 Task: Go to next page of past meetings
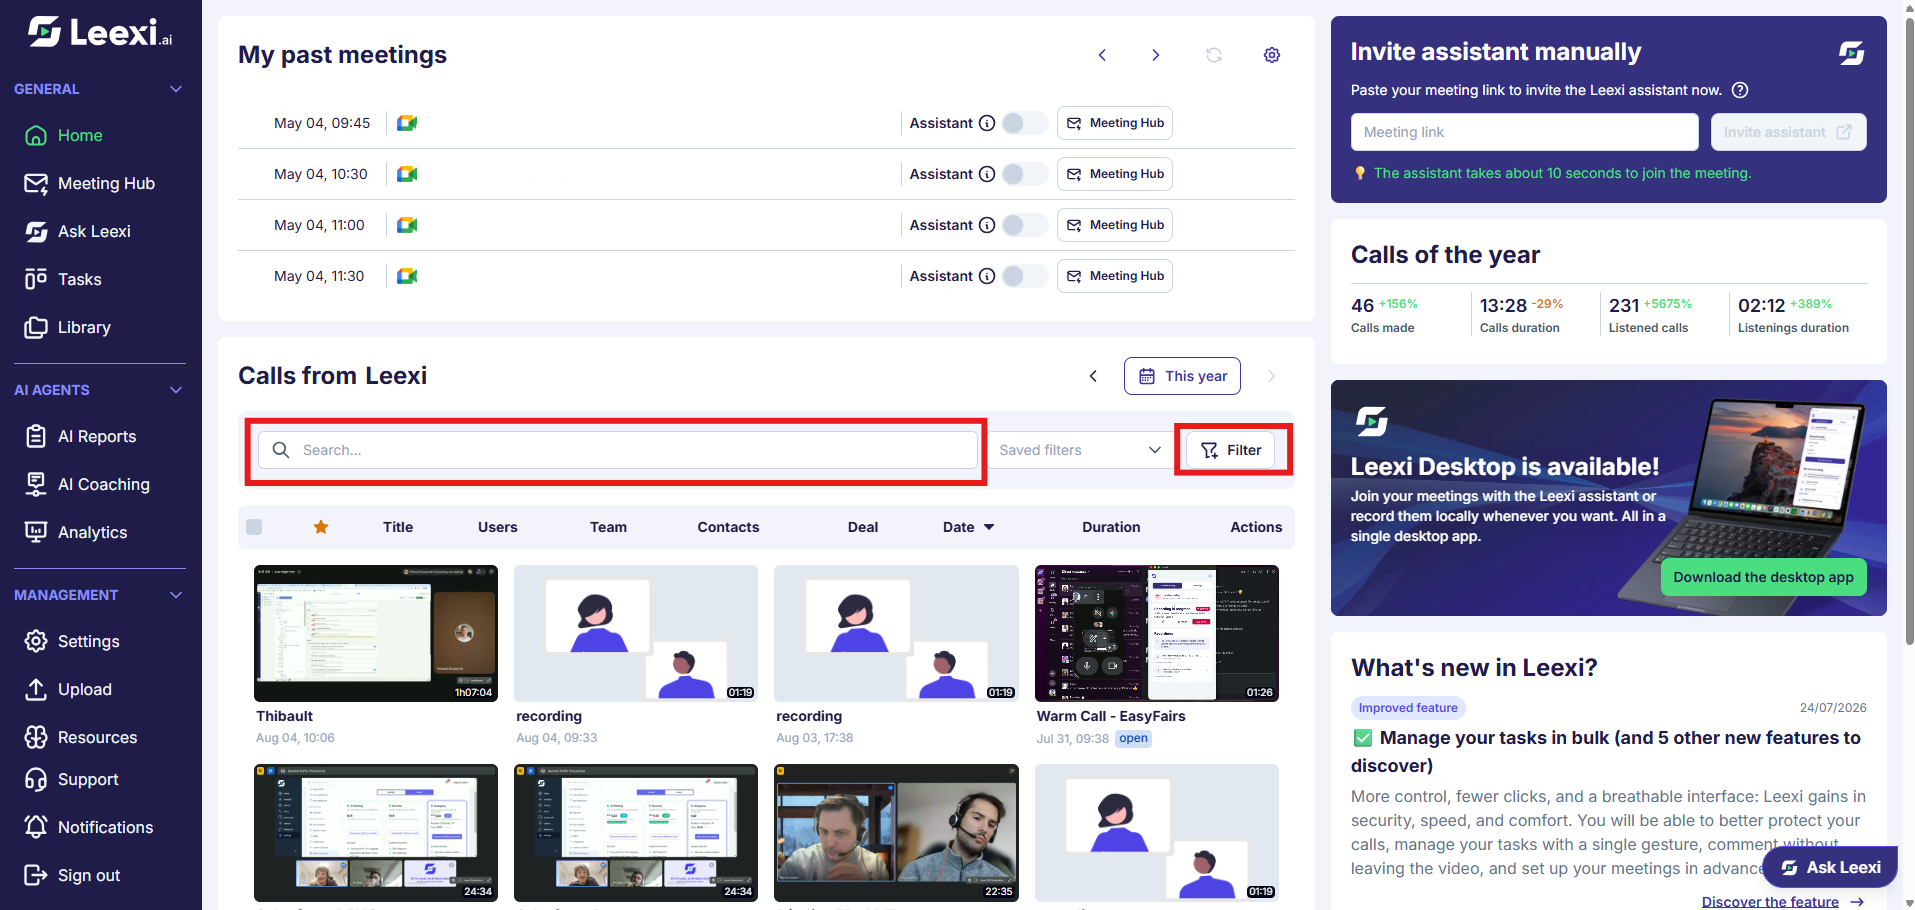tap(1156, 55)
